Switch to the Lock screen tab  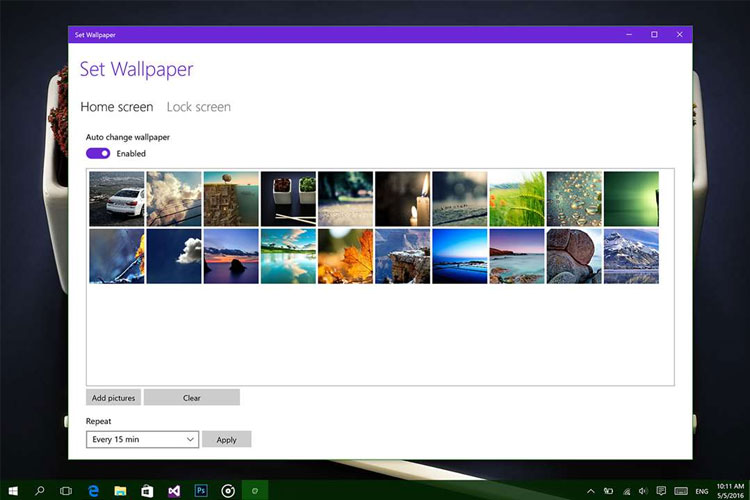pos(198,107)
